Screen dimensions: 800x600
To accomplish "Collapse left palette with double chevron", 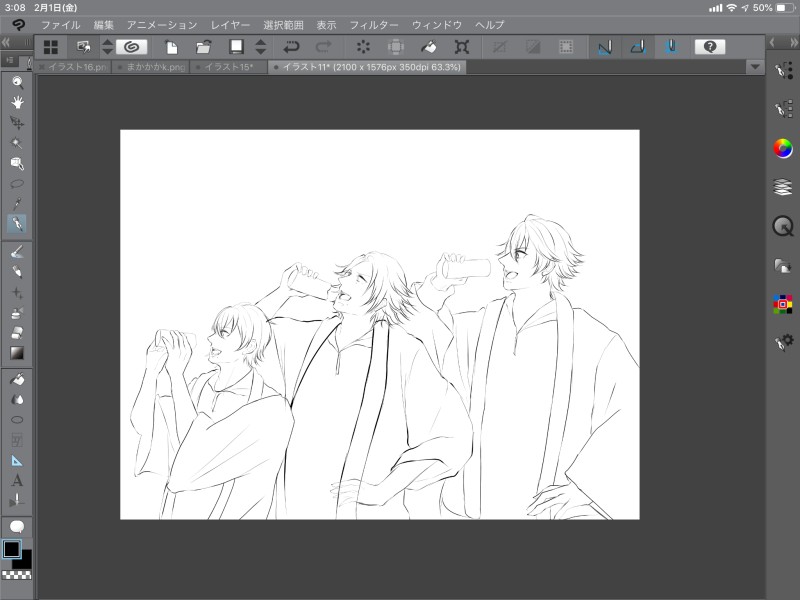I will (6, 43).
